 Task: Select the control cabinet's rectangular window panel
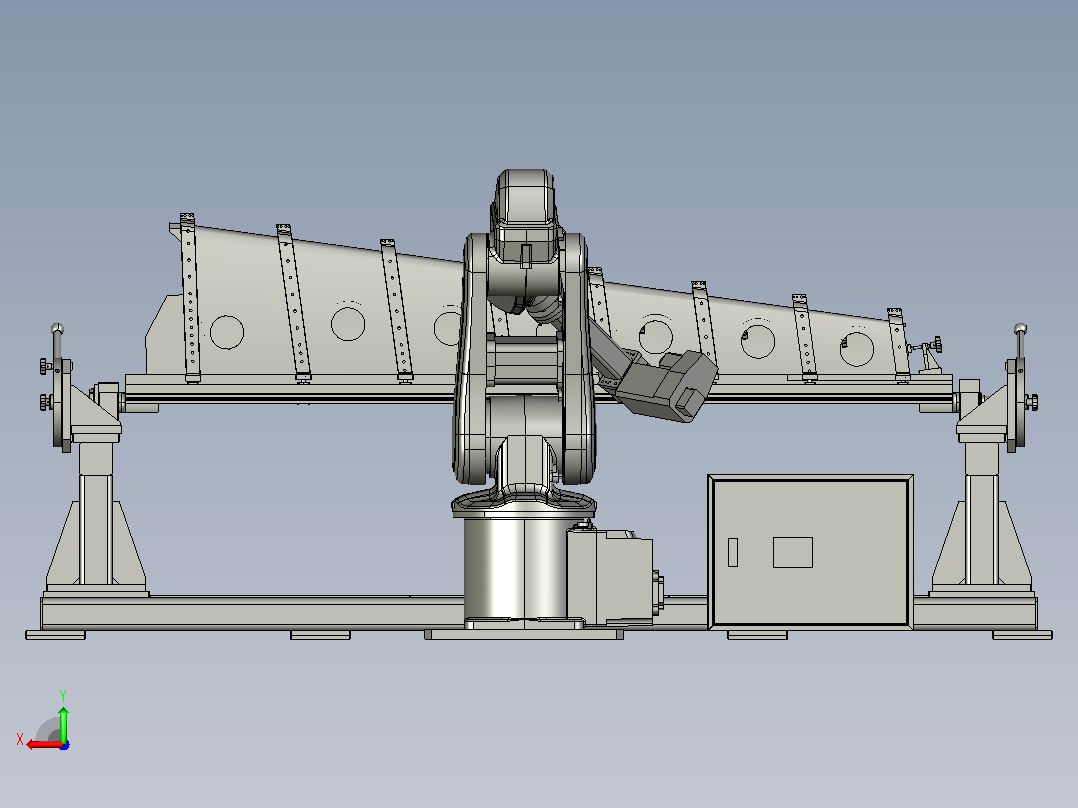(x=793, y=552)
